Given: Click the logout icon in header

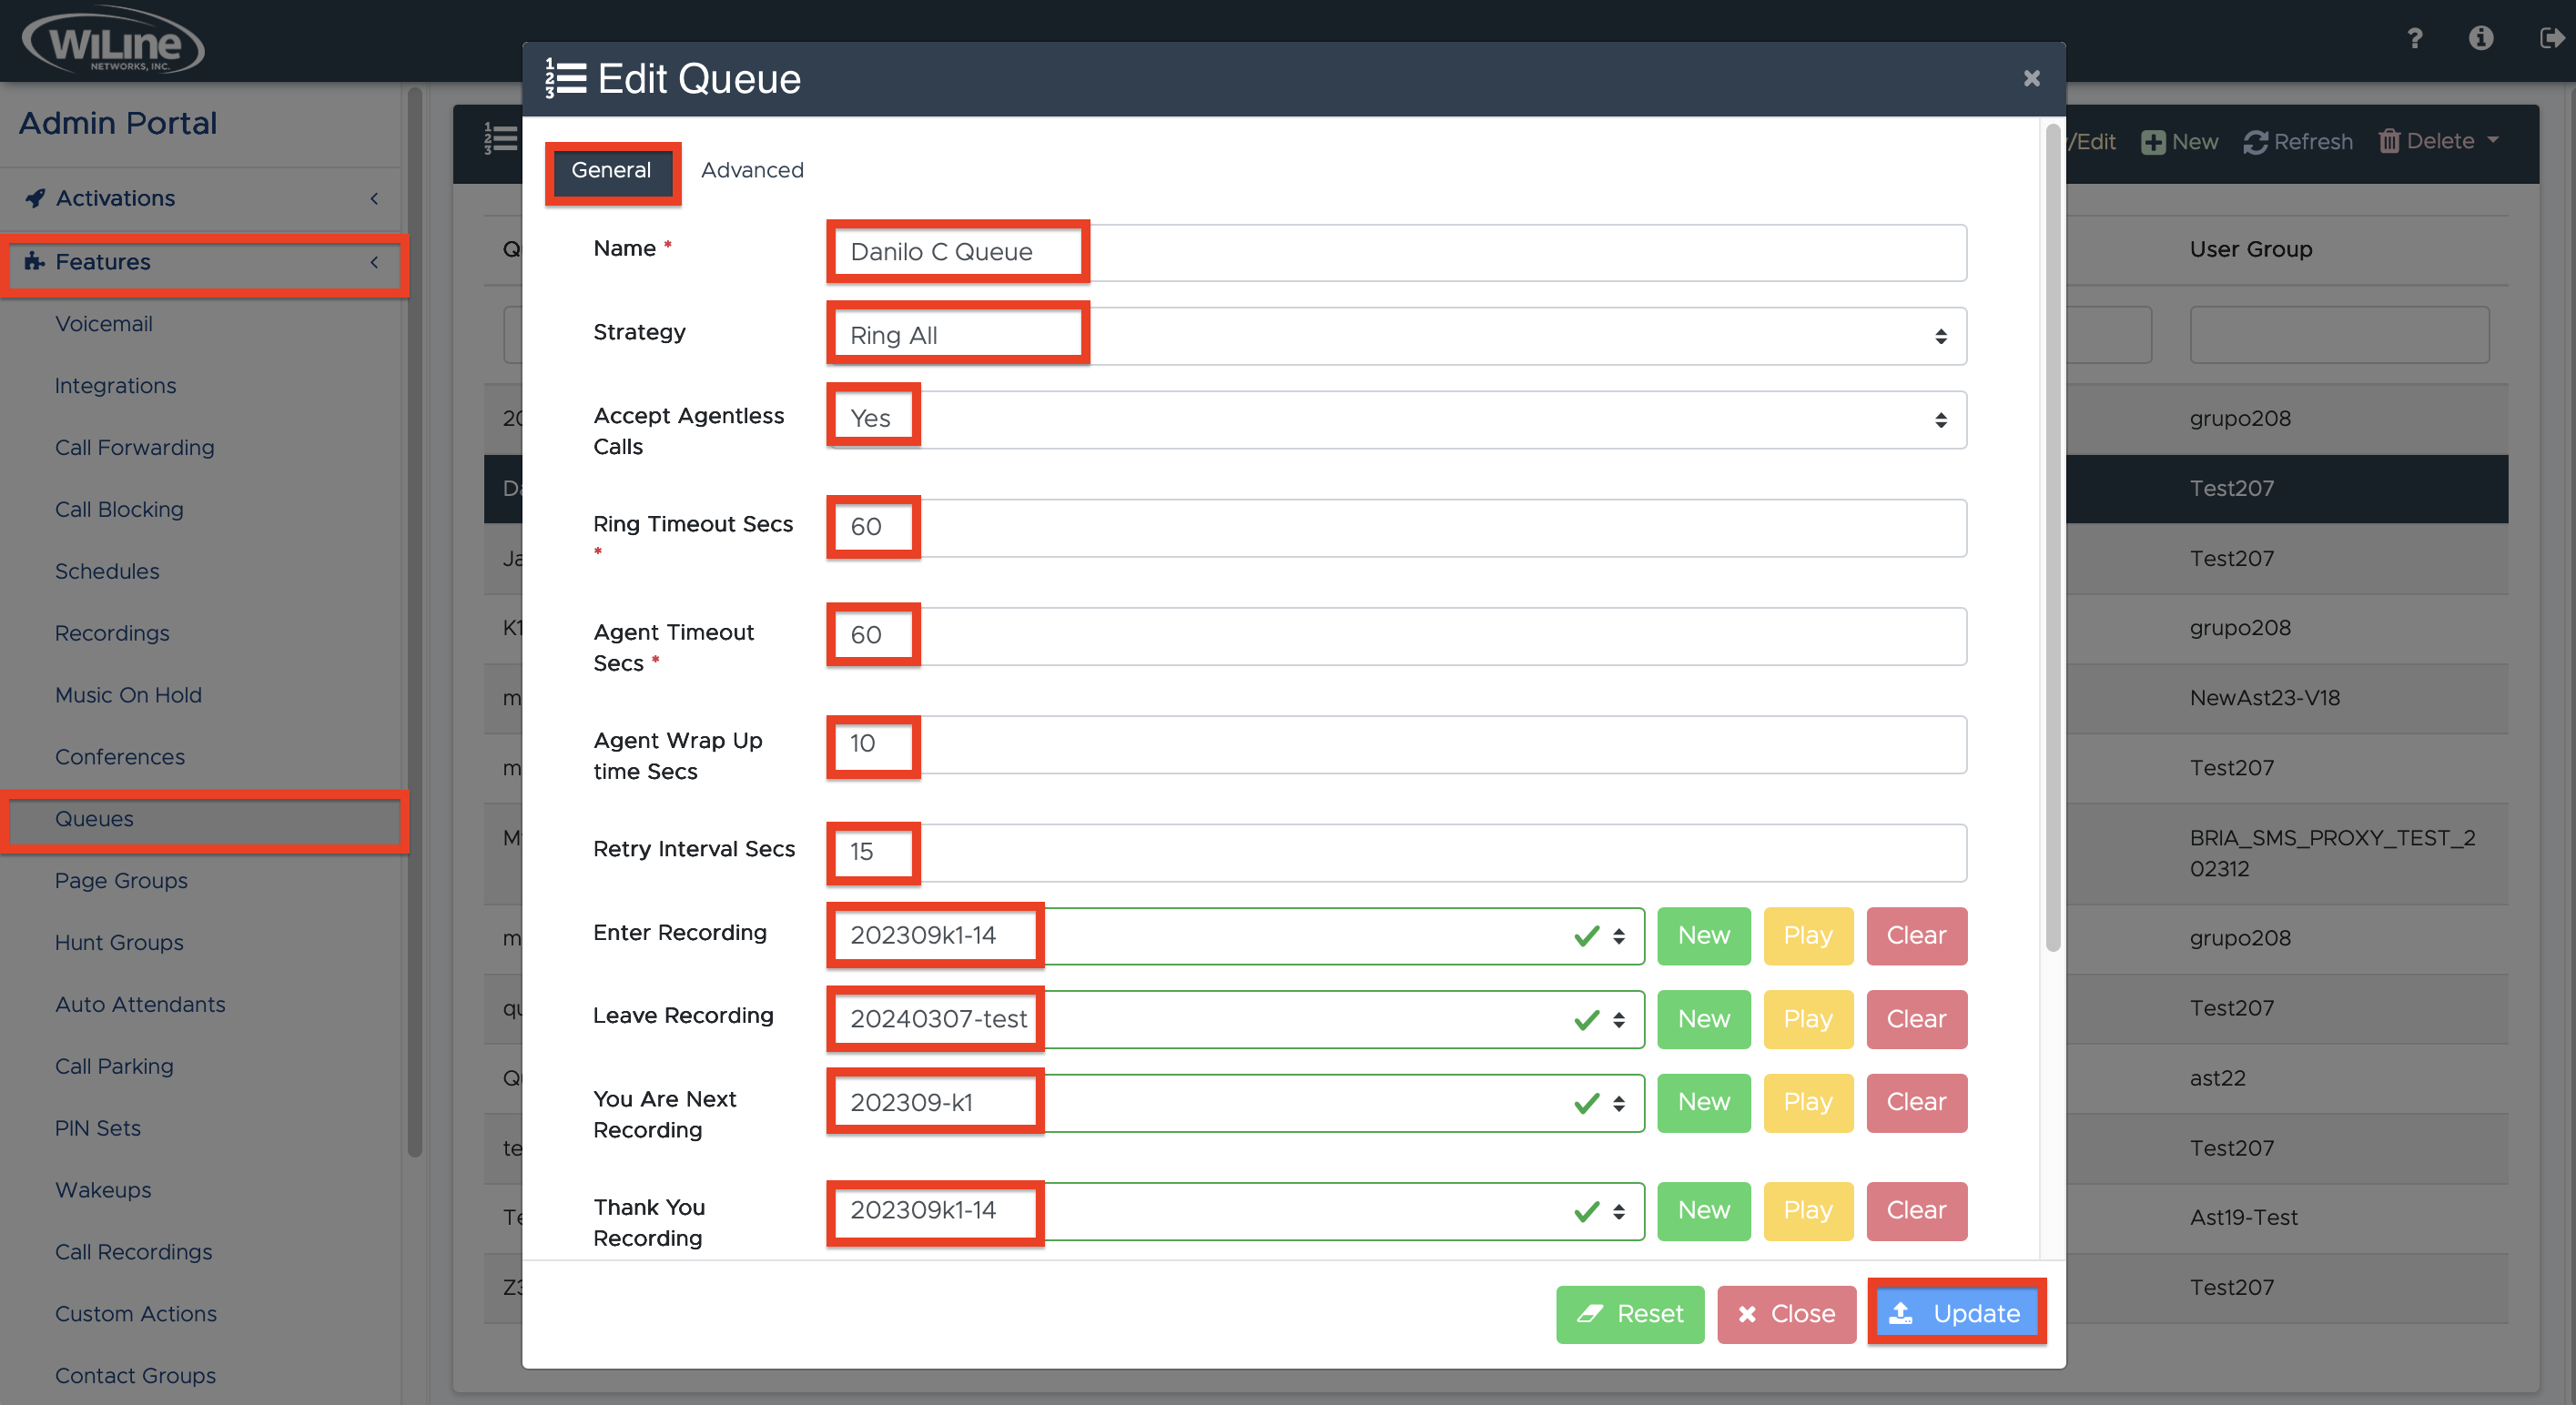Looking at the screenshot, I should coord(2551,38).
